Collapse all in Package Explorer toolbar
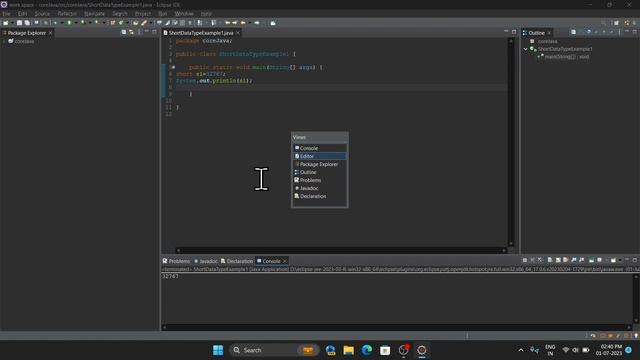 [124, 32]
